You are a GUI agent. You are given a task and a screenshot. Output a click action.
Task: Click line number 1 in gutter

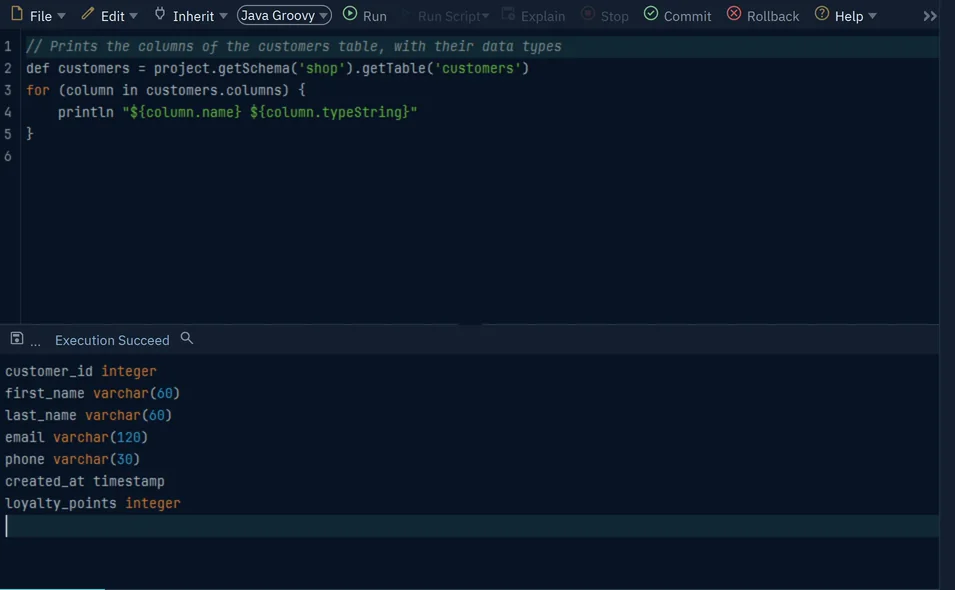[x=8, y=46]
